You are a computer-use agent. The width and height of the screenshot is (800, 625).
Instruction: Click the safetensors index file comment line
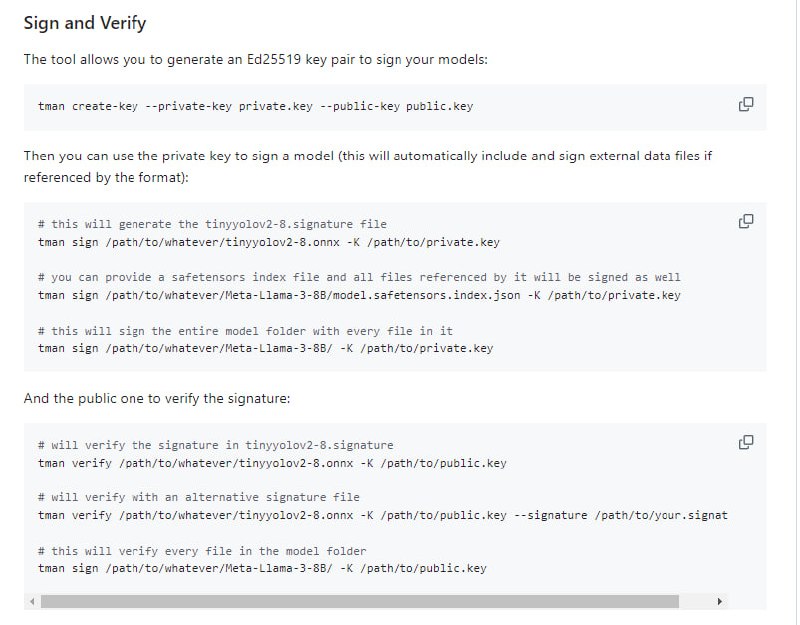[359, 277]
